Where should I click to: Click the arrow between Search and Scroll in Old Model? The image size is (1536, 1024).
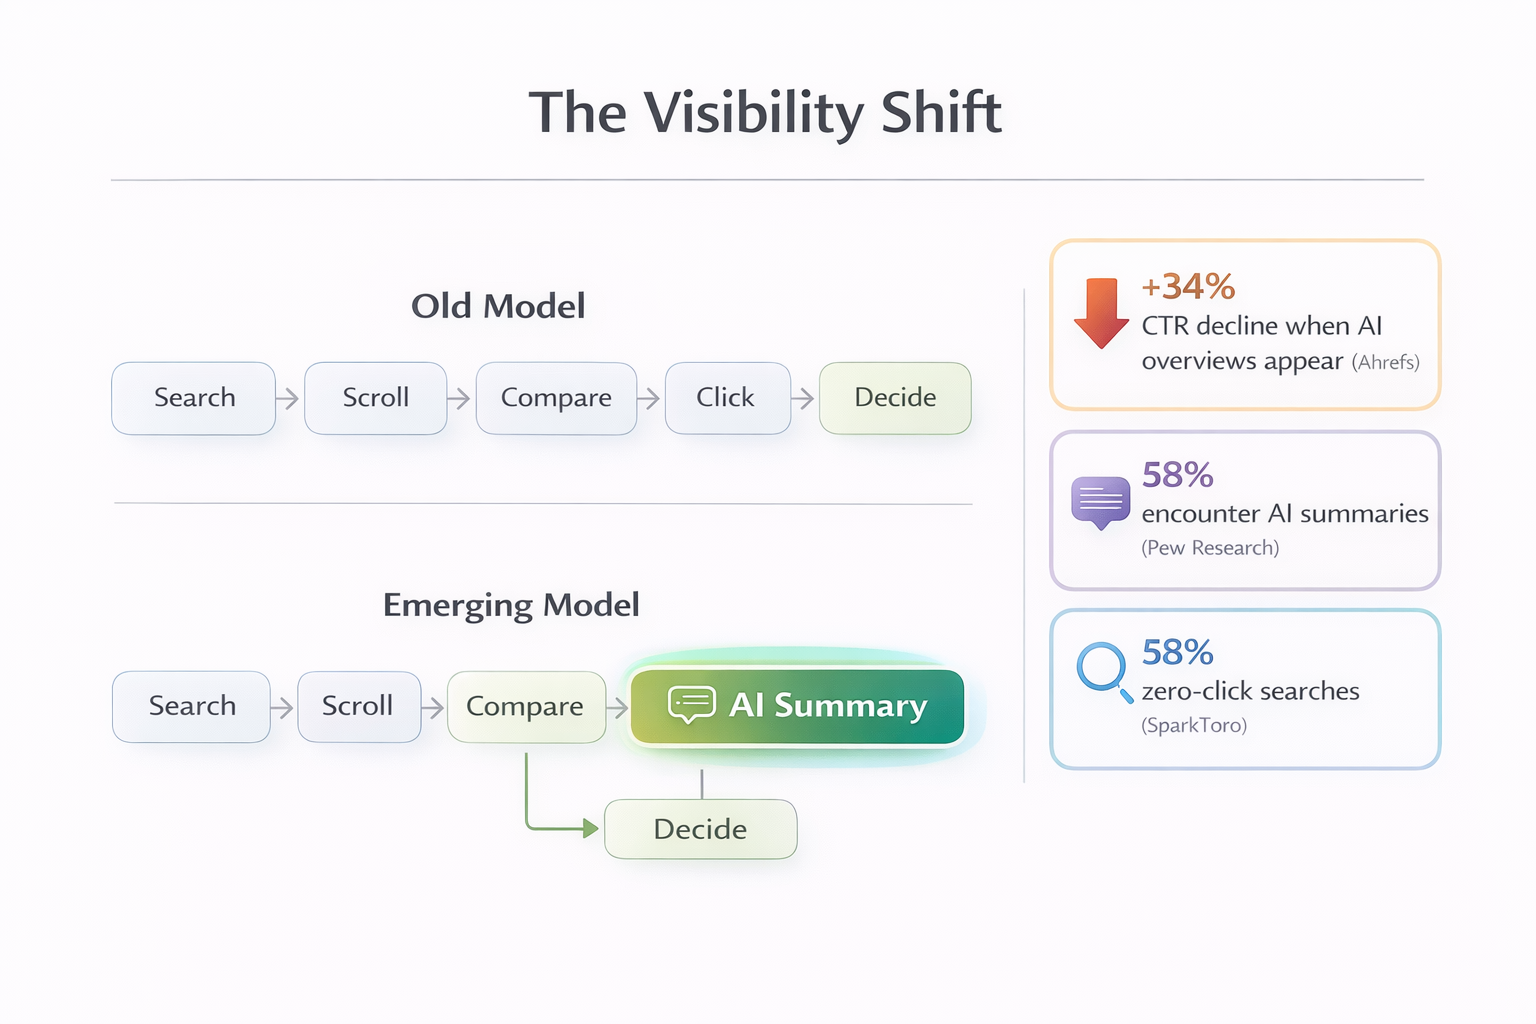(x=288, y=399)
